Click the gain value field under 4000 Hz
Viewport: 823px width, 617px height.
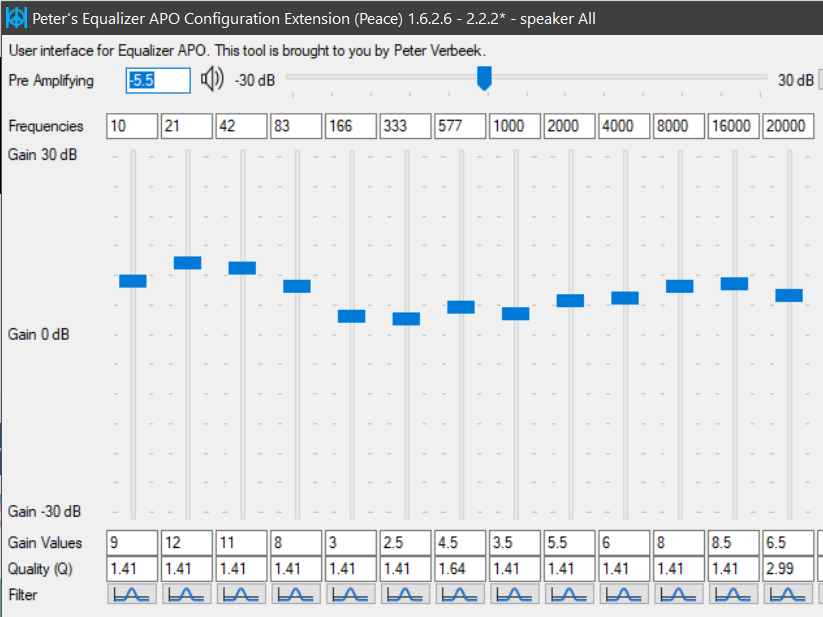click(x=623, y=542)
